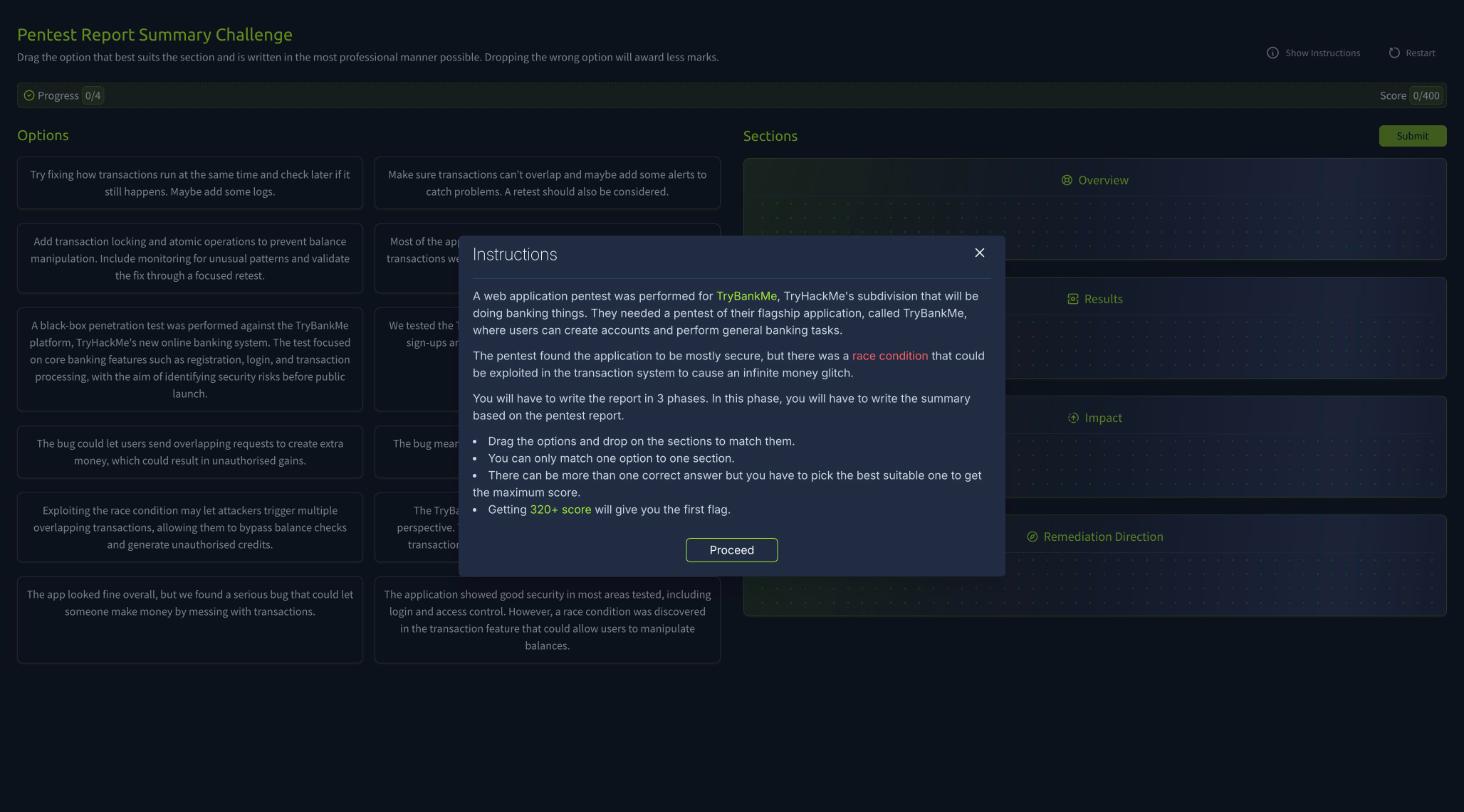The width and height of the screenshot is (1464, 812).
Task: Click the Proceed button
Action: [x=732, y=550]
